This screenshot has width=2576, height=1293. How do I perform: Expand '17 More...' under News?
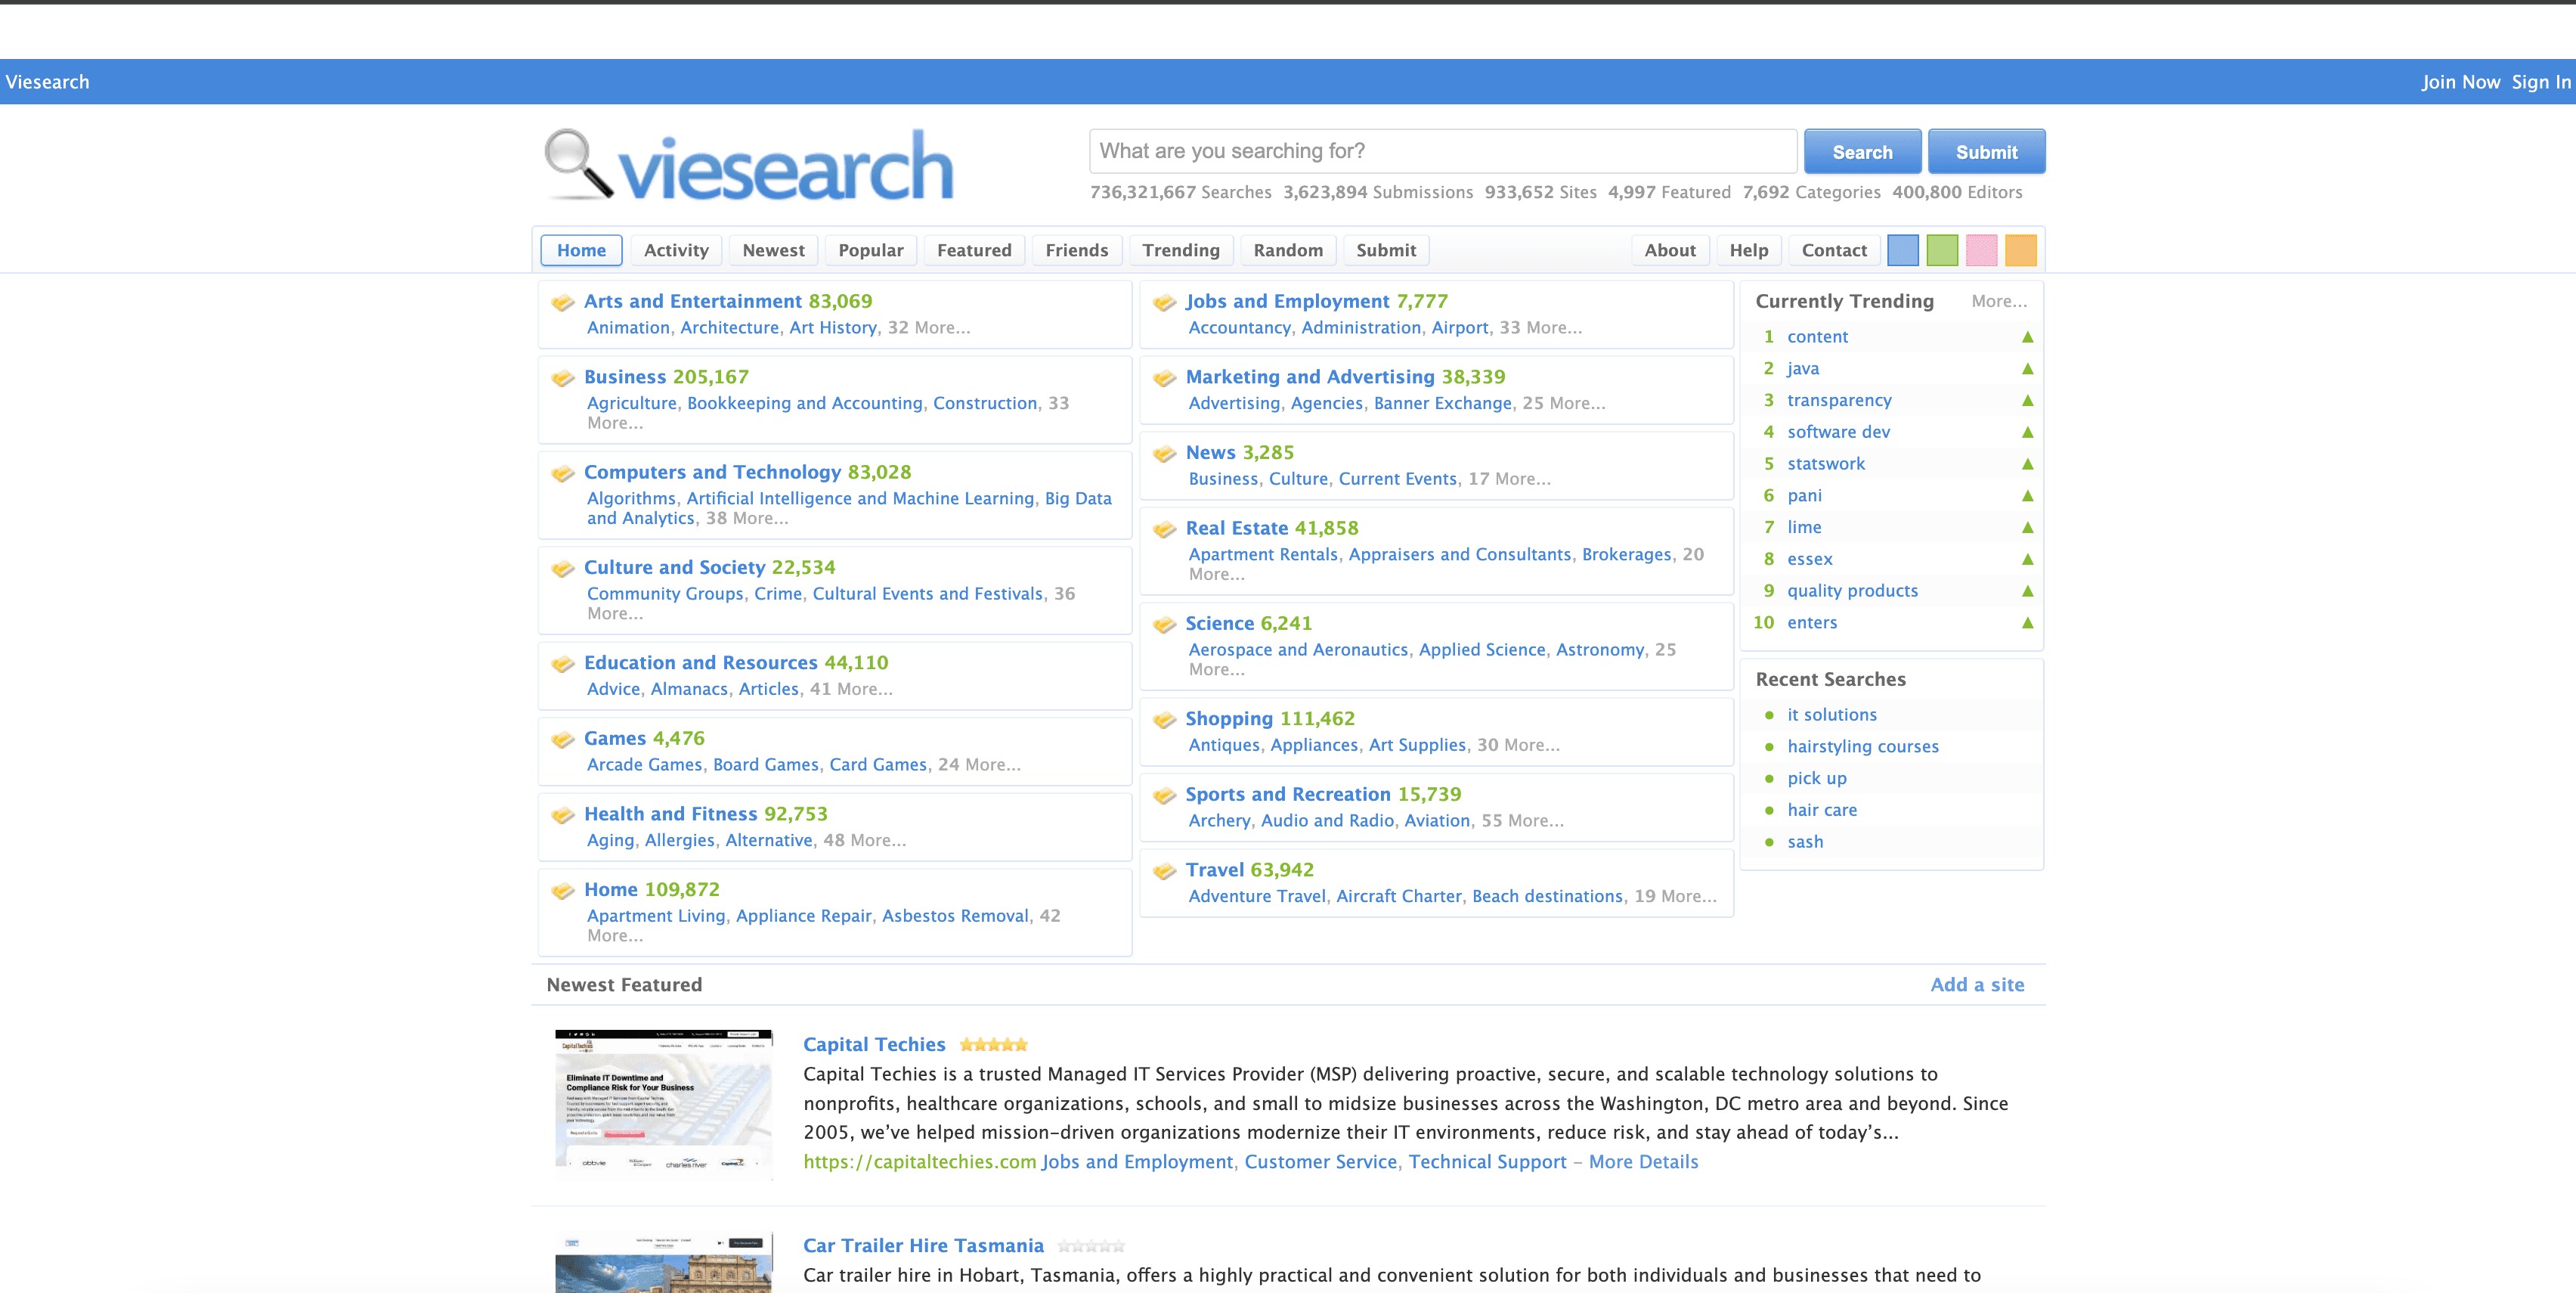pyautogui.click(x=1509, y=479)
